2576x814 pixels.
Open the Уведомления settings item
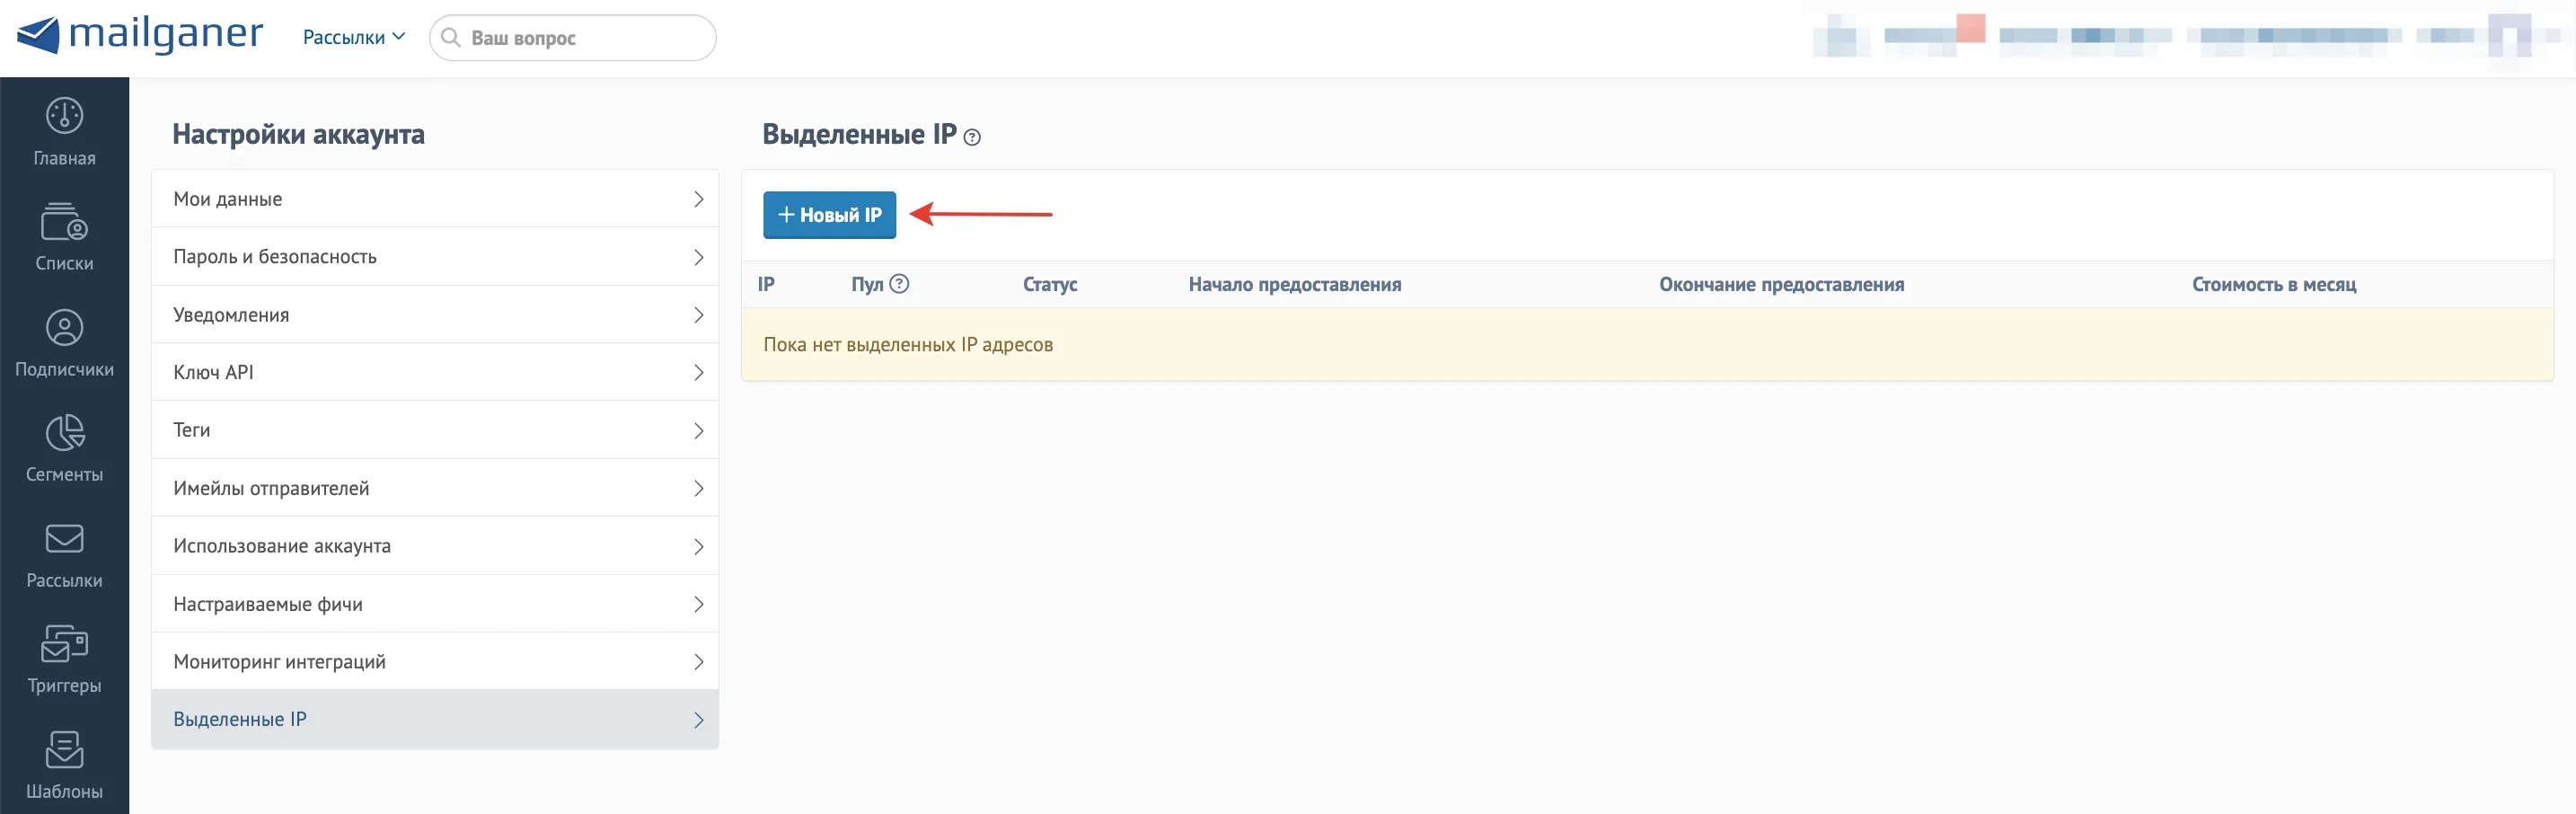point(435,315)
